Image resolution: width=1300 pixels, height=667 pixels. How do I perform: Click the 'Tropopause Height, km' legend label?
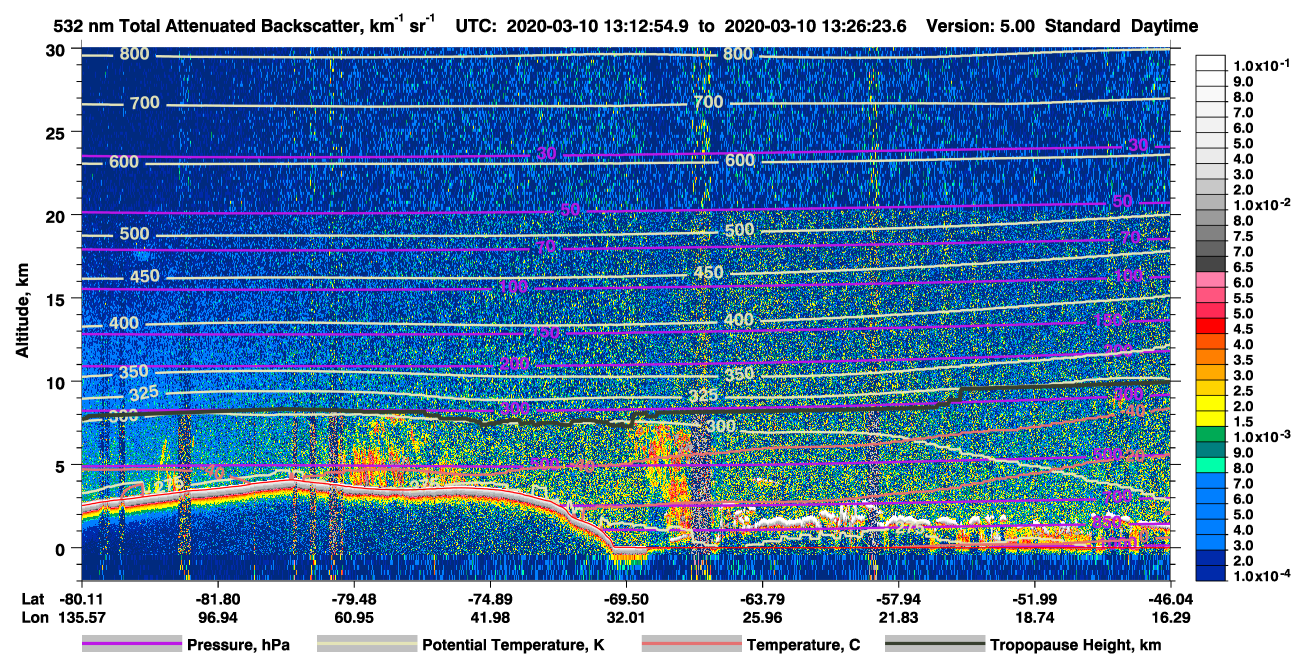(1075, 645)
